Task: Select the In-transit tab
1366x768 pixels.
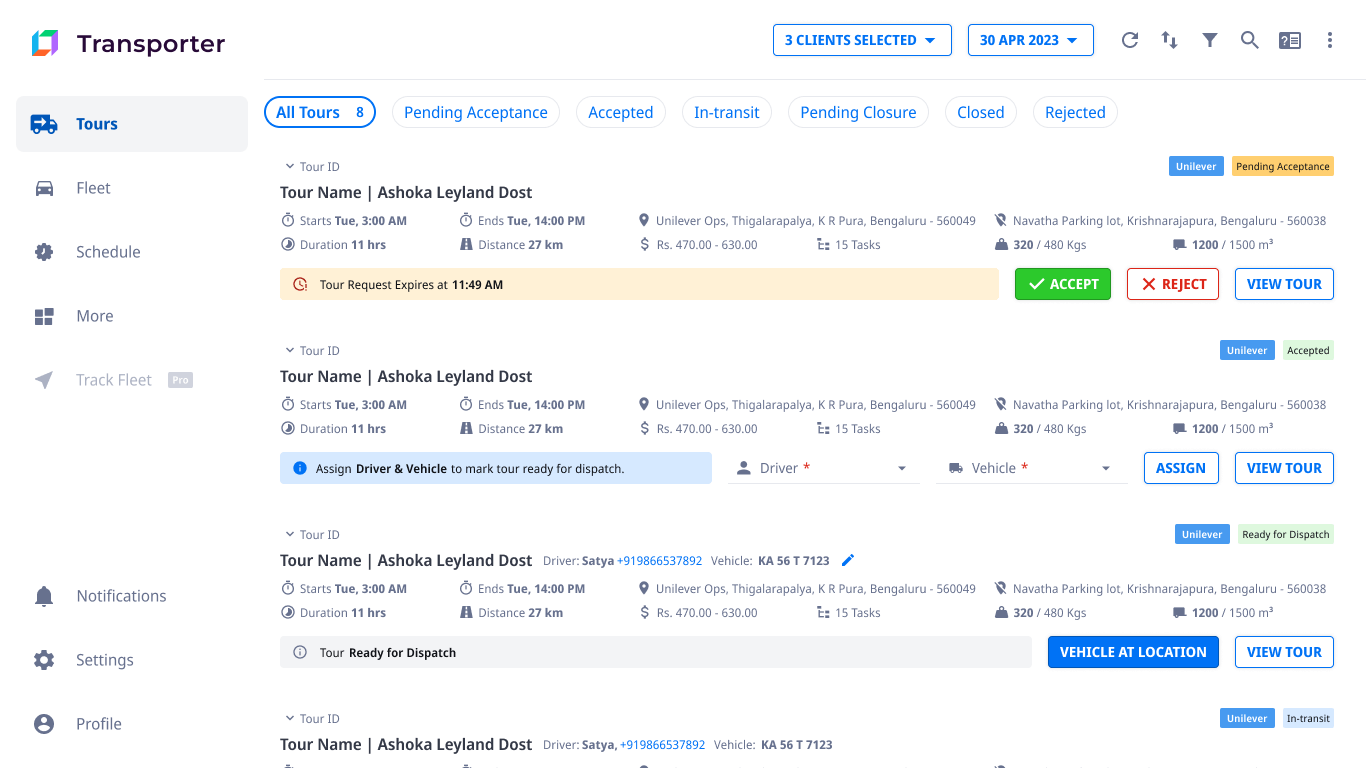Action: pyautogui.click(x=727, y=112)
